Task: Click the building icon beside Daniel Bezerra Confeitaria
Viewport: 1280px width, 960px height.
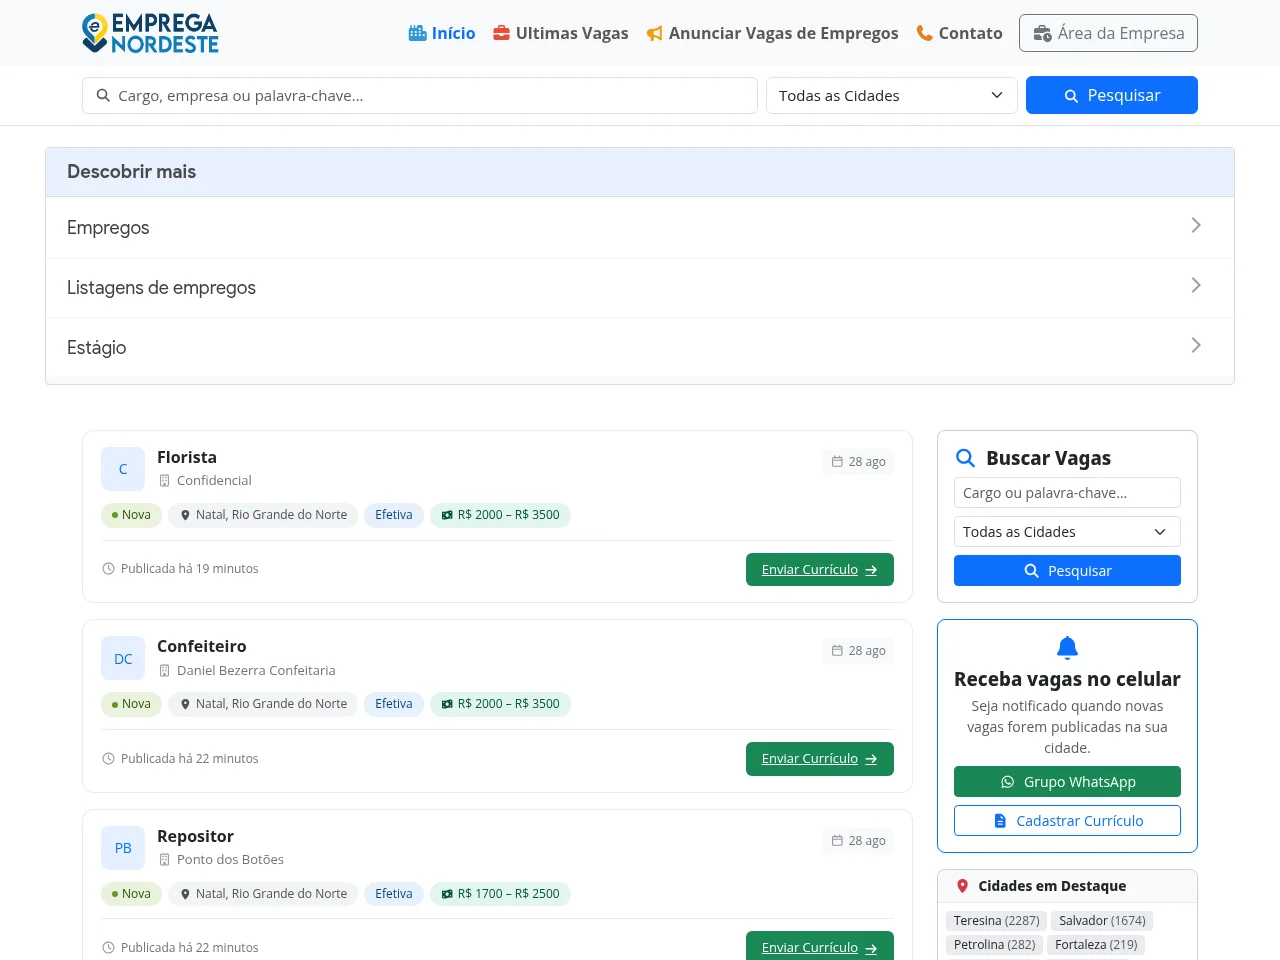Action: 165,671
